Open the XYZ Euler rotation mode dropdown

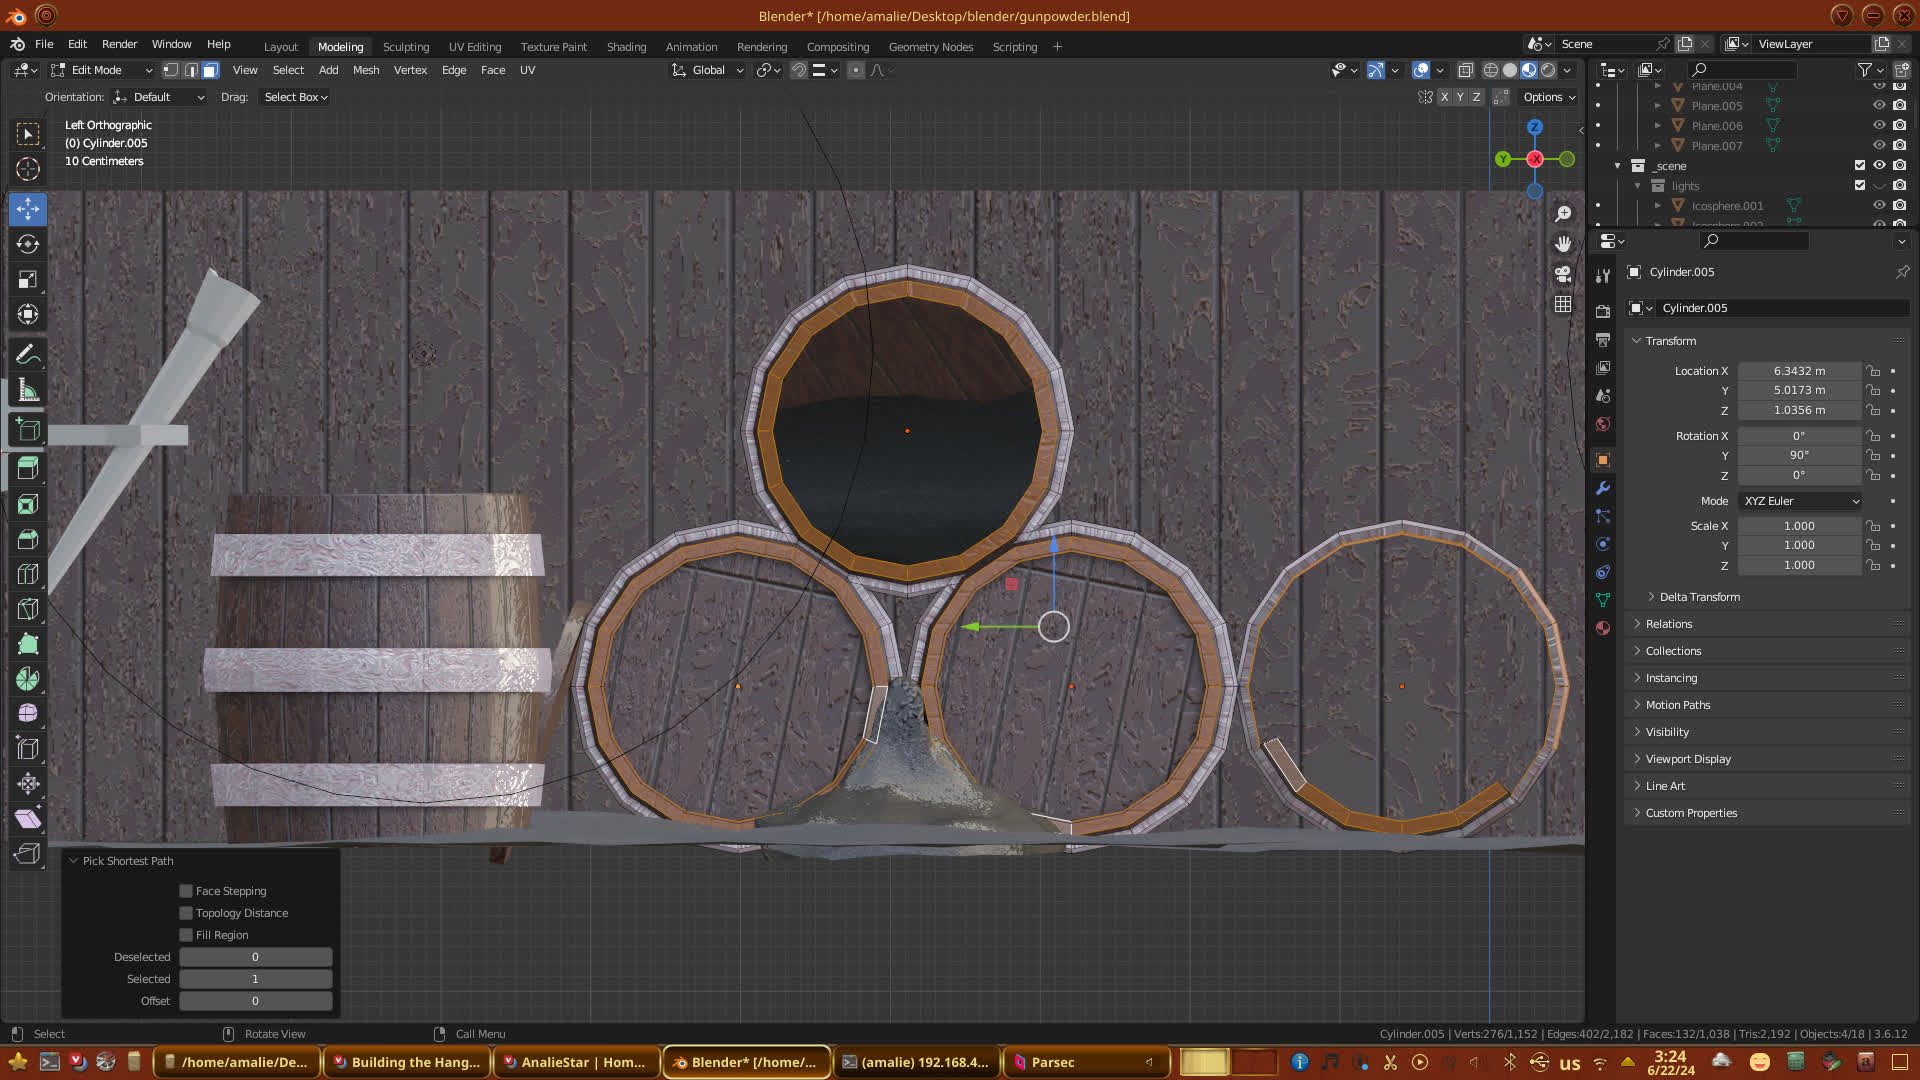[x=1800, y=501]
